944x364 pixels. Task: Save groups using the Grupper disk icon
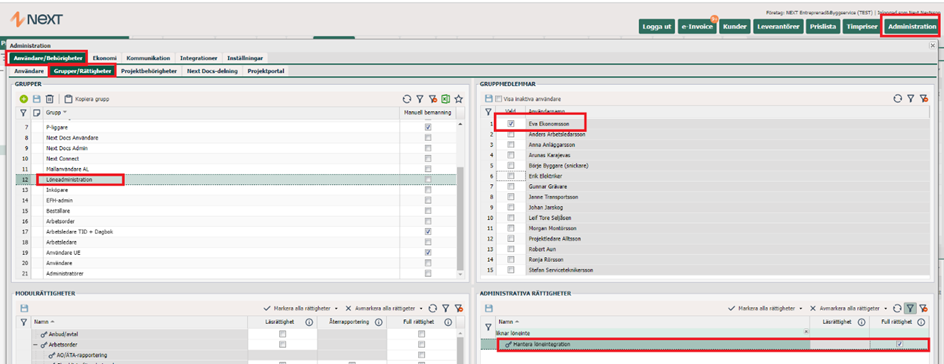(x=37, y=99)
